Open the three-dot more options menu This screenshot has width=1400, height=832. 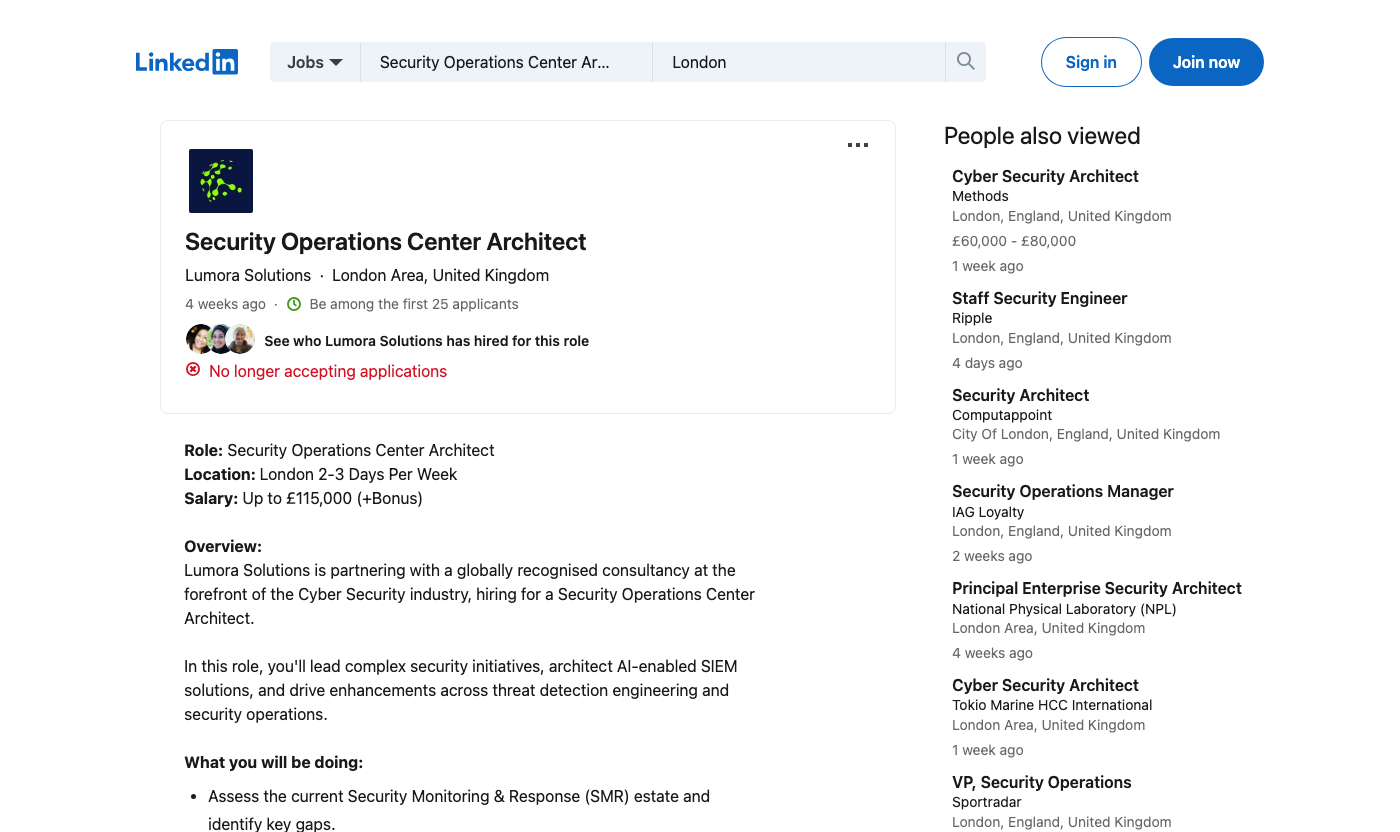point(858,145)
